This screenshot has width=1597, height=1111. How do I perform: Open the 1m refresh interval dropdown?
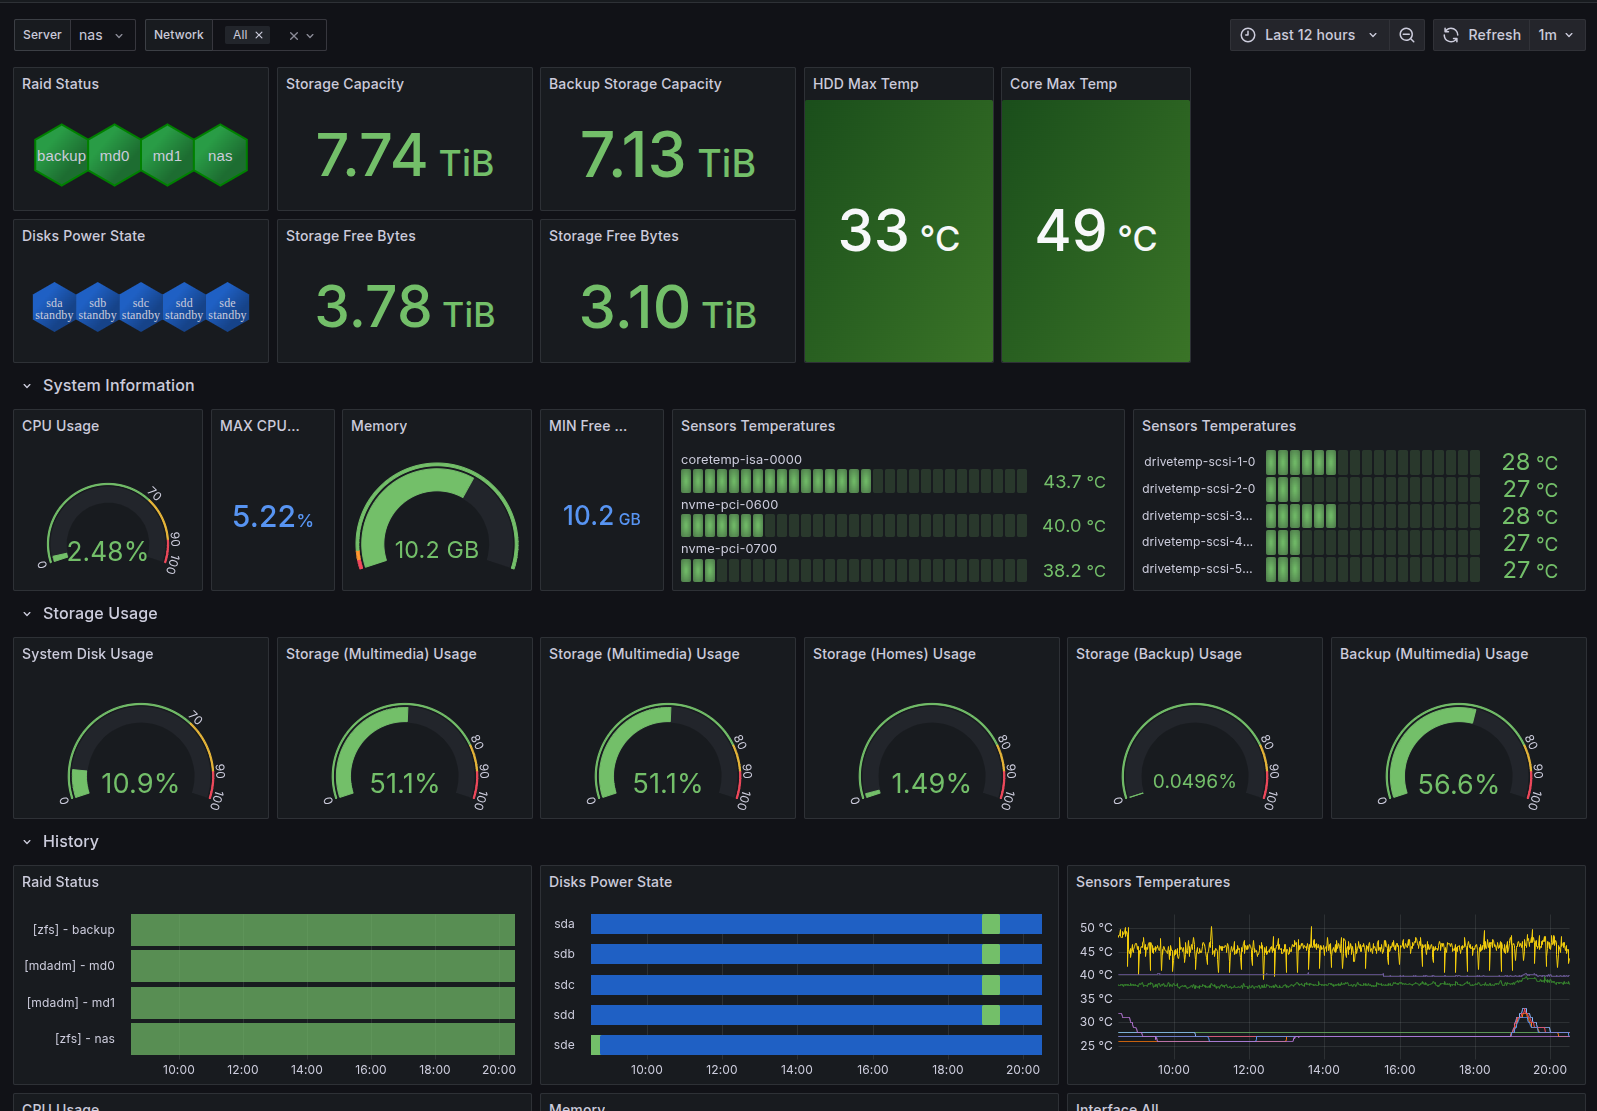[1556, 35]
